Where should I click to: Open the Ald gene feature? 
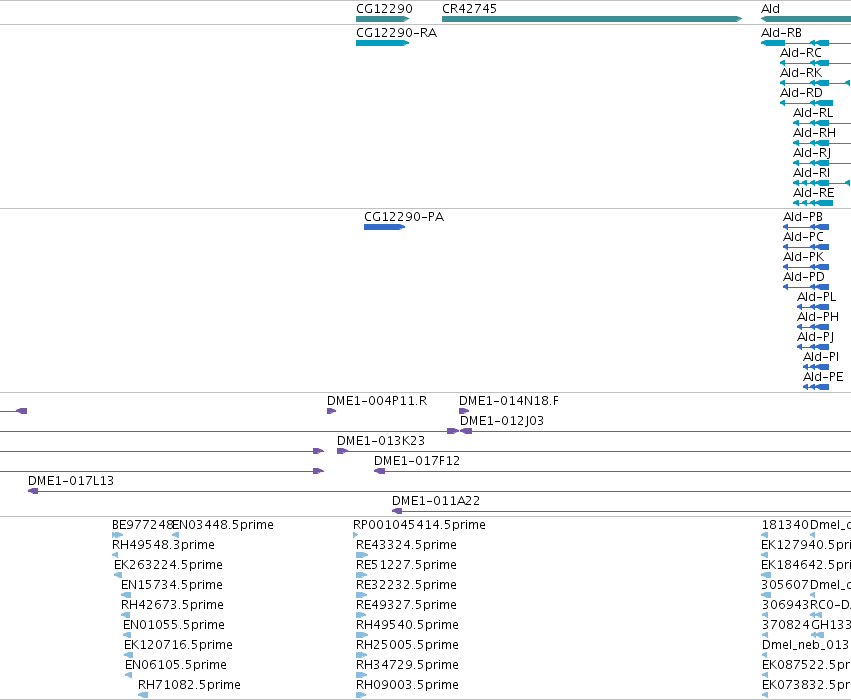pyautogui.click(x=806, y=19)
